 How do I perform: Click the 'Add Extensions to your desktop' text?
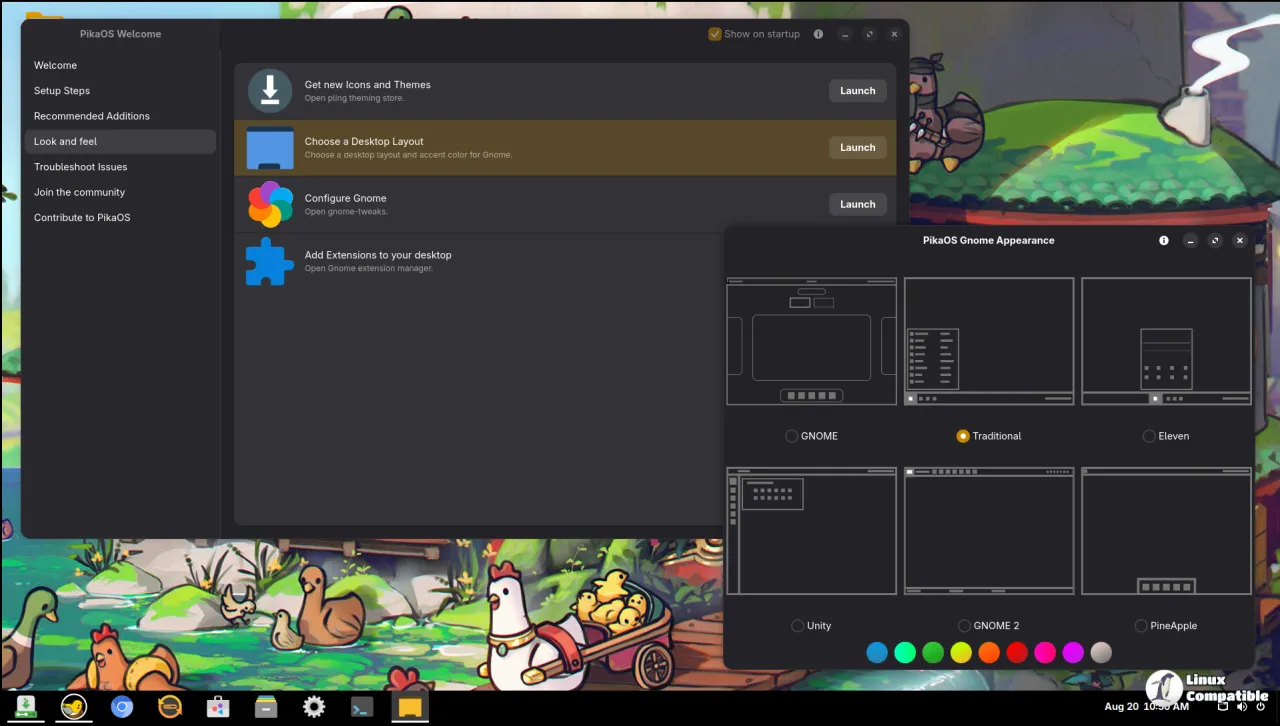(378, 255)
